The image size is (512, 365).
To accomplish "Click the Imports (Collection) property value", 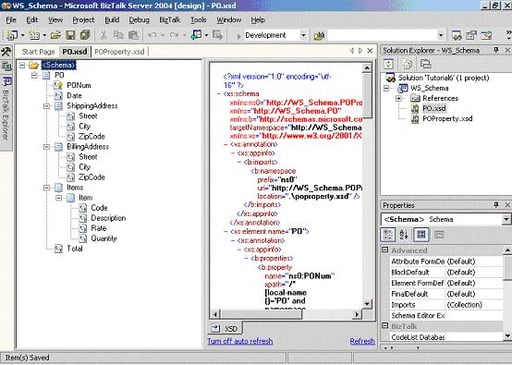I will [474, 305].
